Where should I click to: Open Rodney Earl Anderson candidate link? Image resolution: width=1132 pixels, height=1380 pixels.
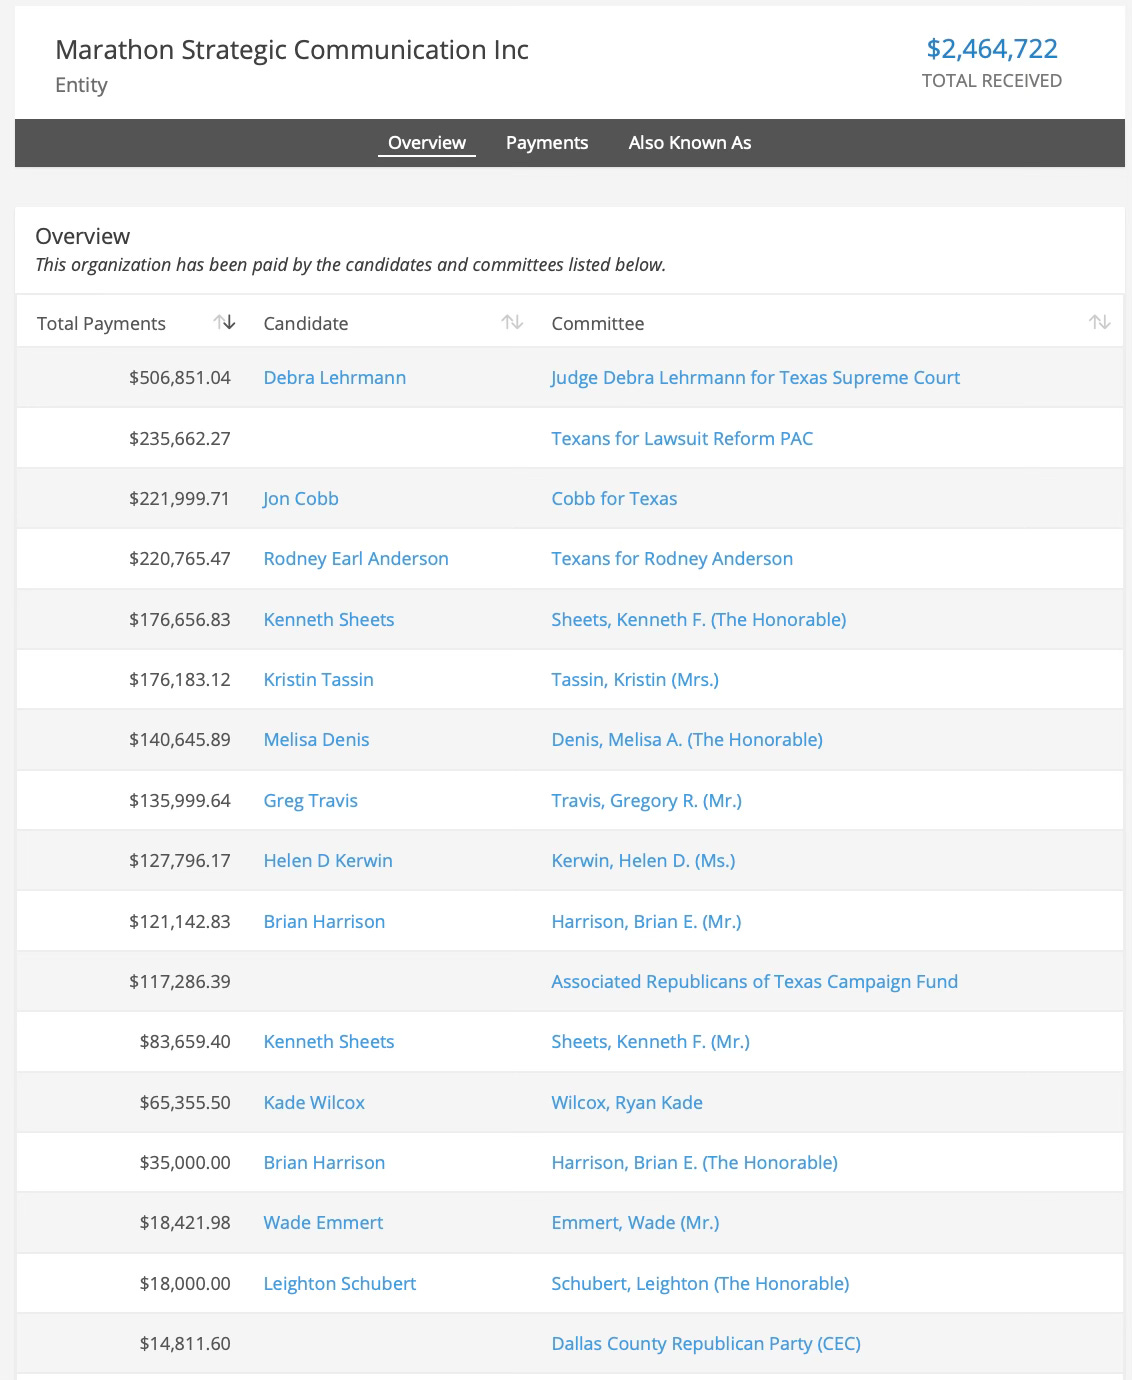(x=356, y=558)
